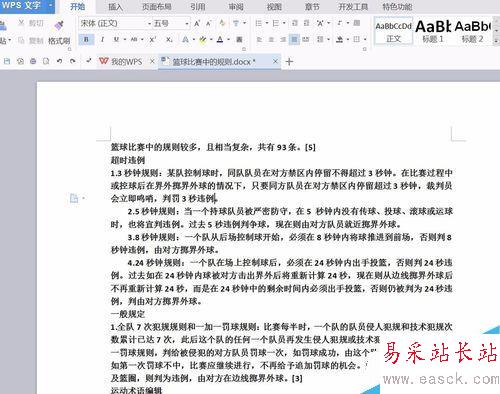Viewport: 500px width, 394px height.
Task: Click the heading text 超时违例
Action: (x=128, y=160)
